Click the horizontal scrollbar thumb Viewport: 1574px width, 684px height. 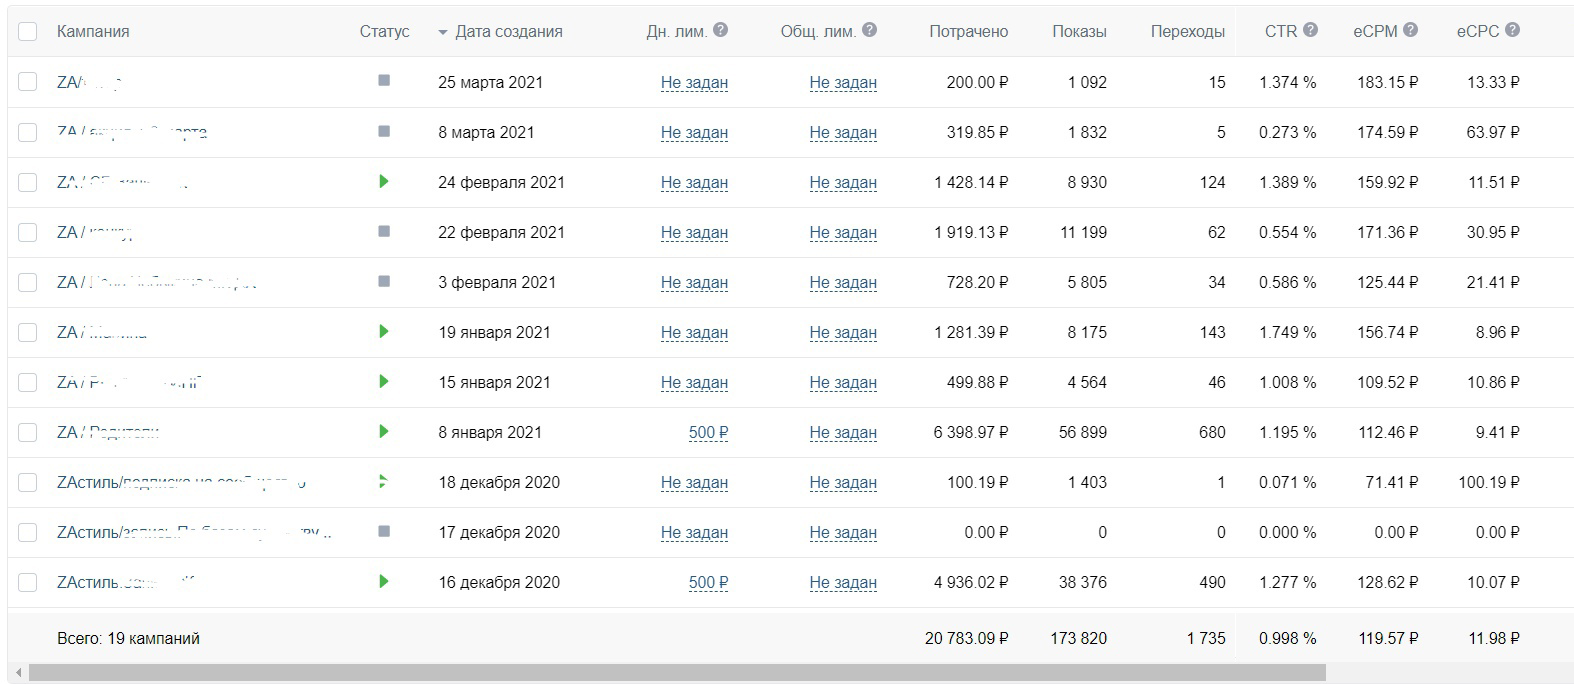pyautogui.click(x=677, y=673)
